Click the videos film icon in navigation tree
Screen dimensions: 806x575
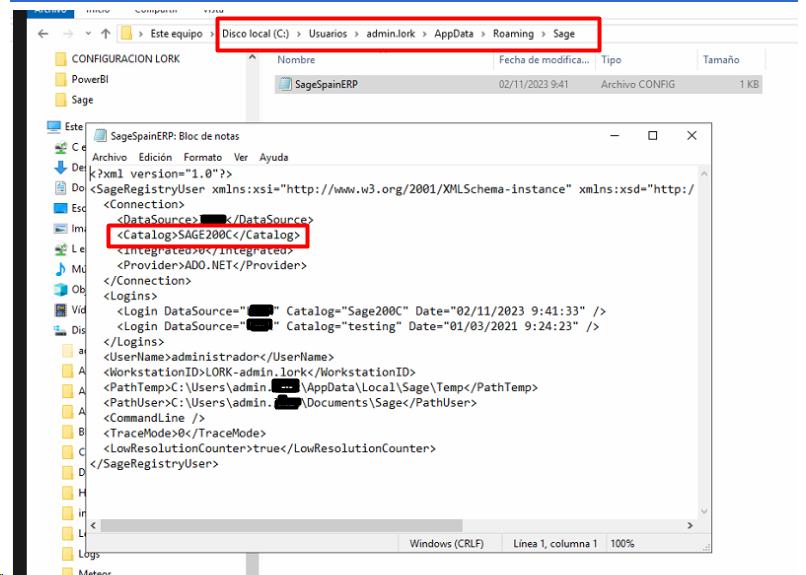(61, 310)
